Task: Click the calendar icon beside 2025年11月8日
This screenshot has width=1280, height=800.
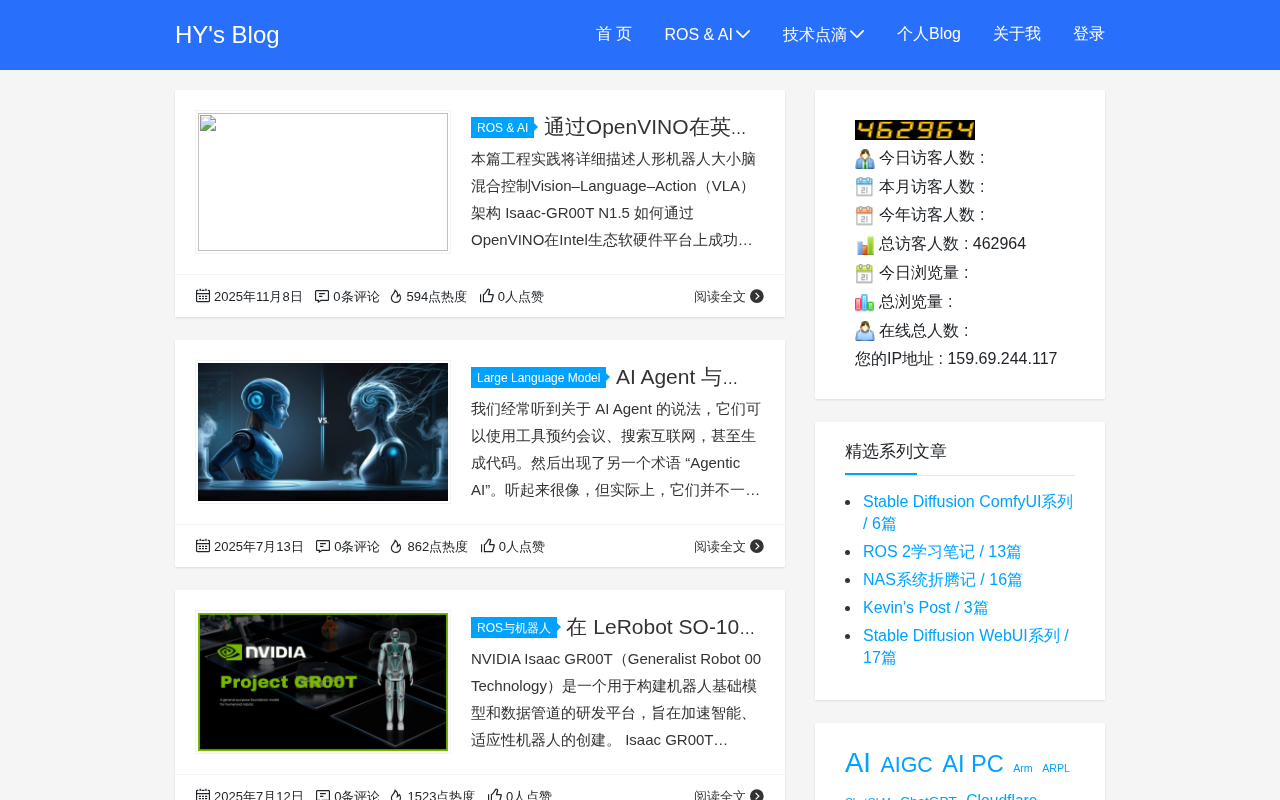Action: [x=203, y=296]
